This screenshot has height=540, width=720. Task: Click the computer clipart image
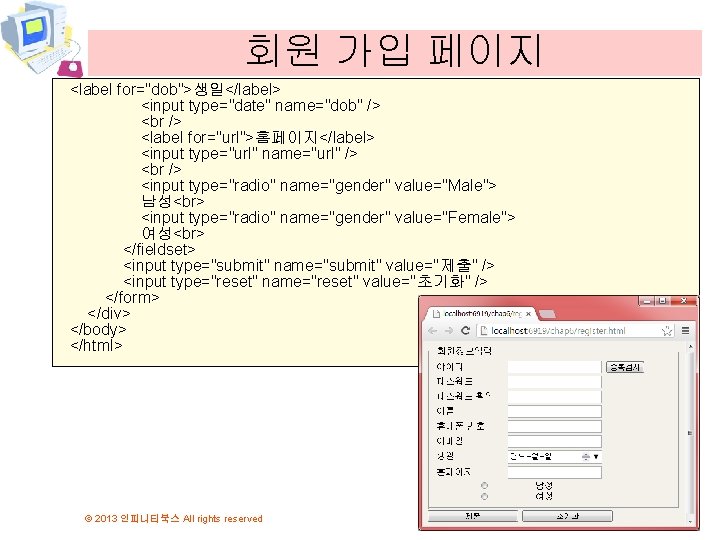pos(41,39)
